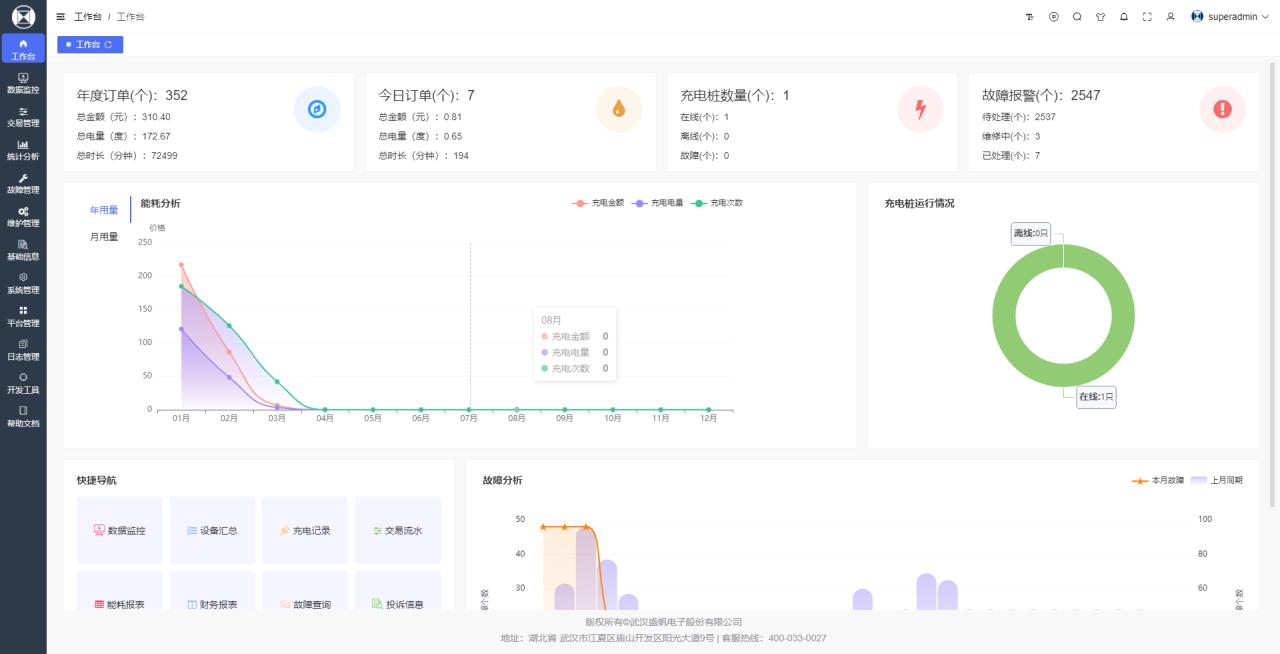Click the 投诉管理 shortcut card

[x=398, y=603]
